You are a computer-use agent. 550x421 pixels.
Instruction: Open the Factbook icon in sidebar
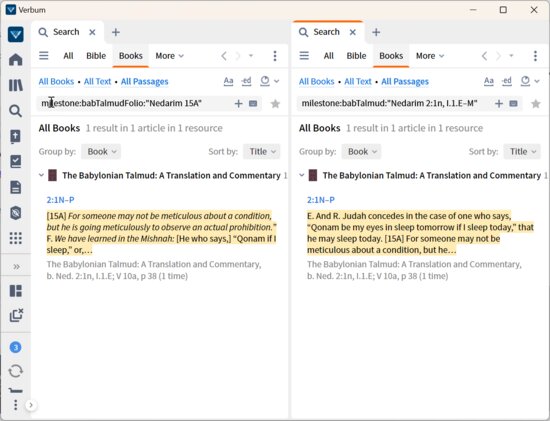coord(15,136)
